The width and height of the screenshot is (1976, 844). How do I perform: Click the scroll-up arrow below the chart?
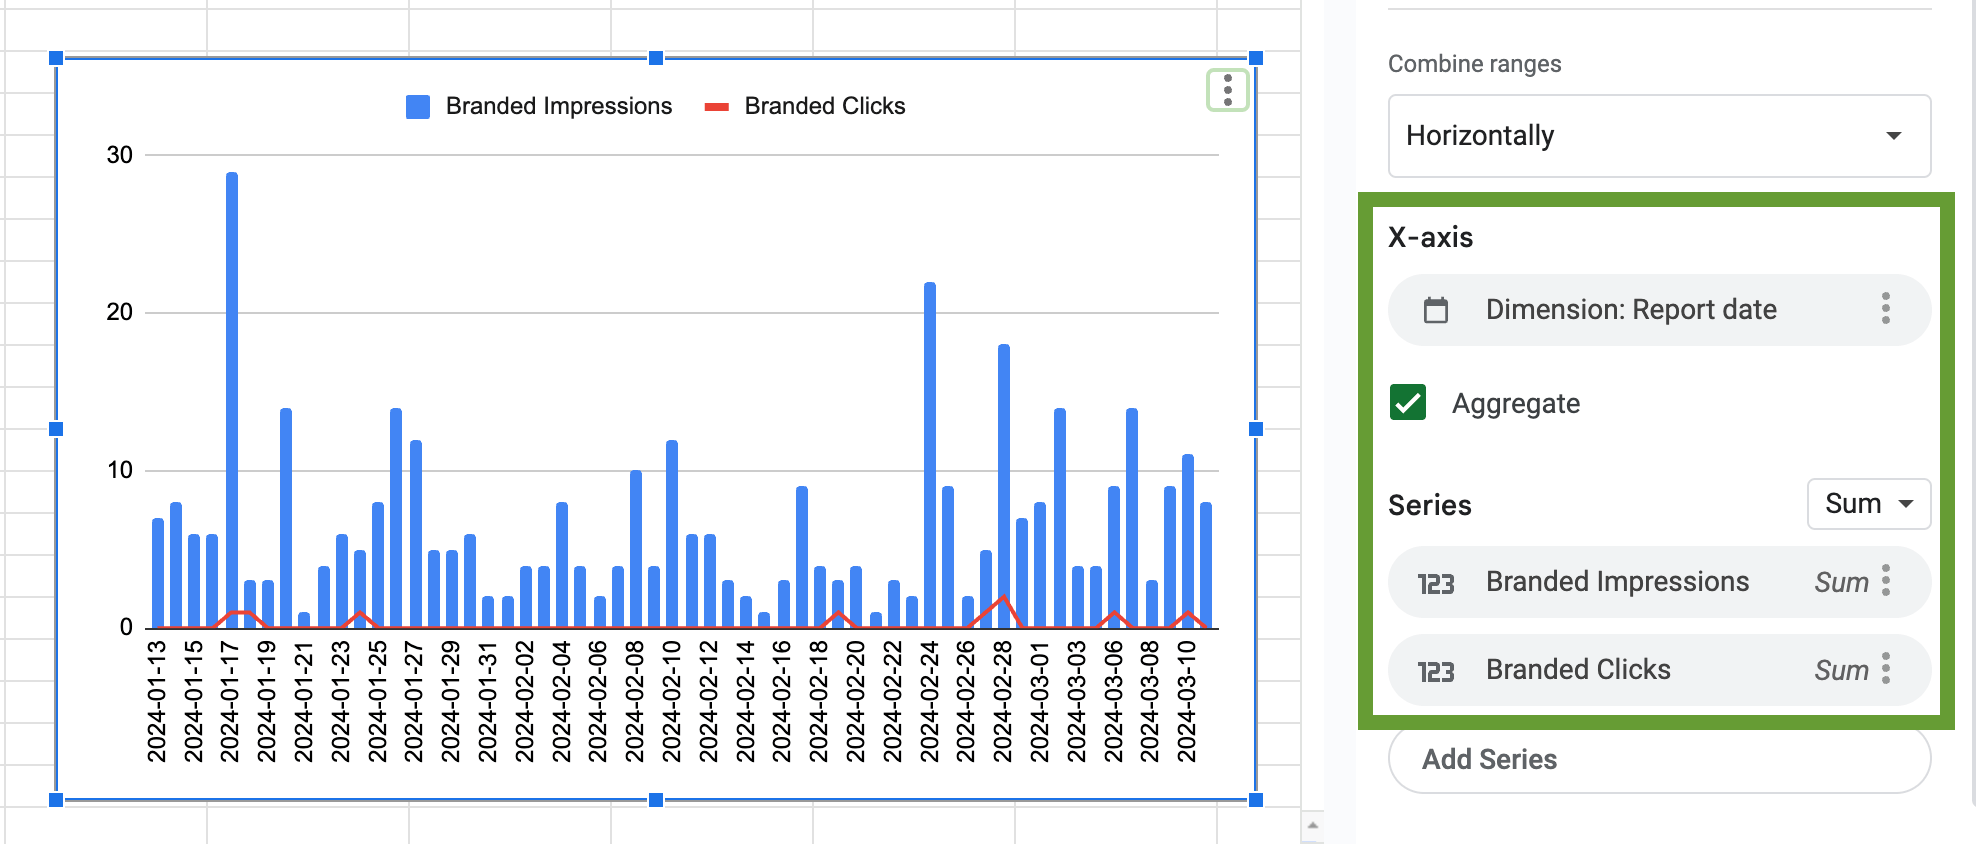pyautogui.click(x=1312, y=826)
